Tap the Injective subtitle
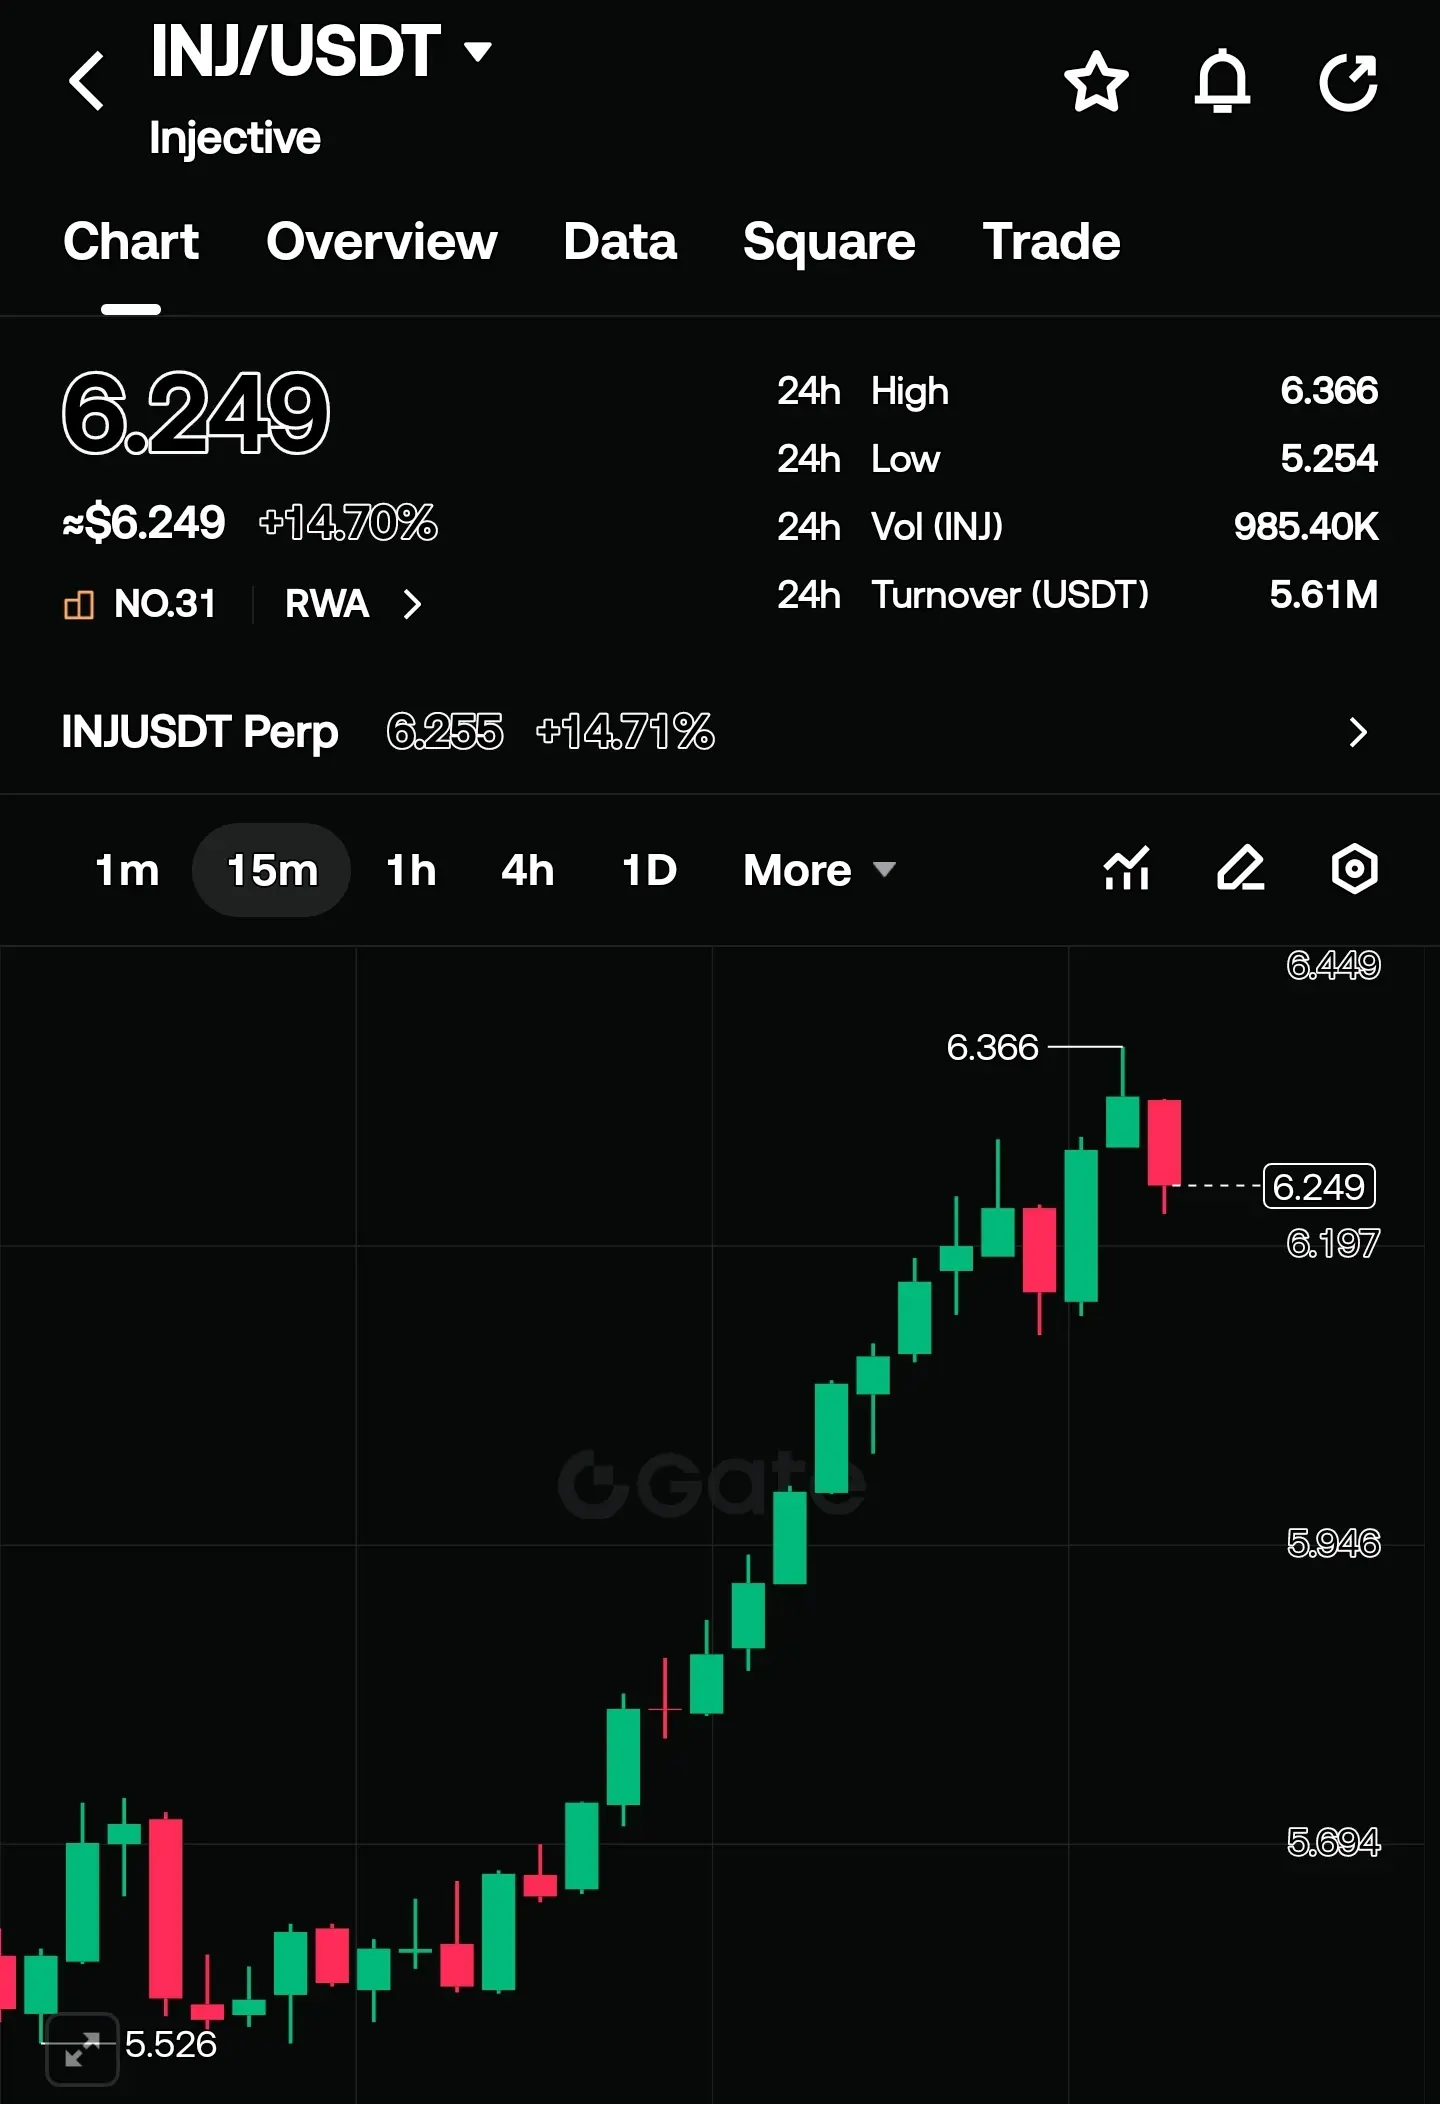The image size is (1440, 2104). coord(235,138)
